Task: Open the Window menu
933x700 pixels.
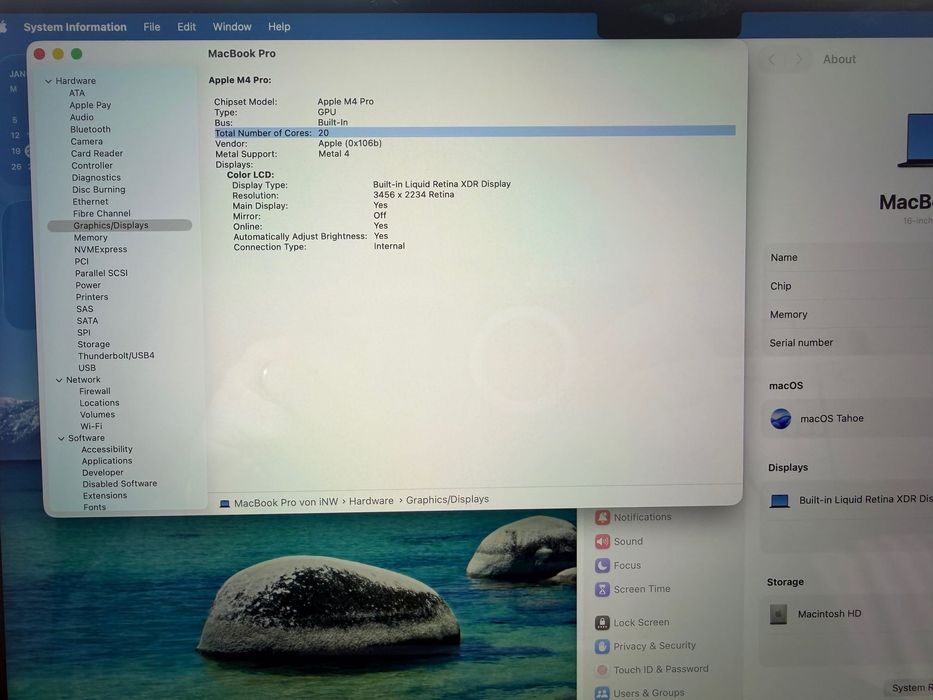Action: (232, 27)
